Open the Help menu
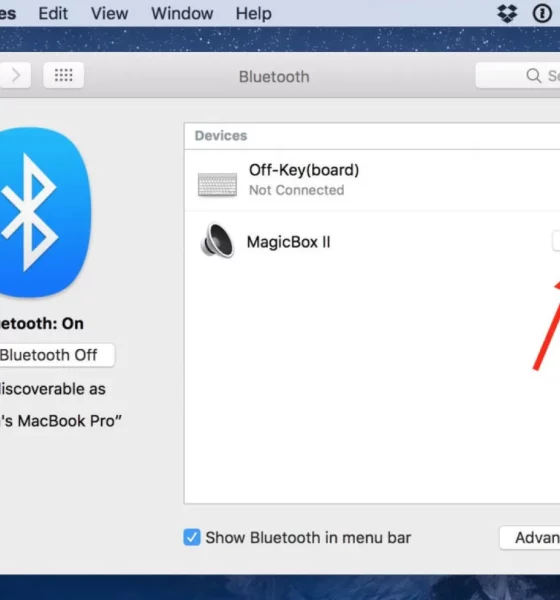560x600 pixels. pyautogui.click(x=253, y=14)
